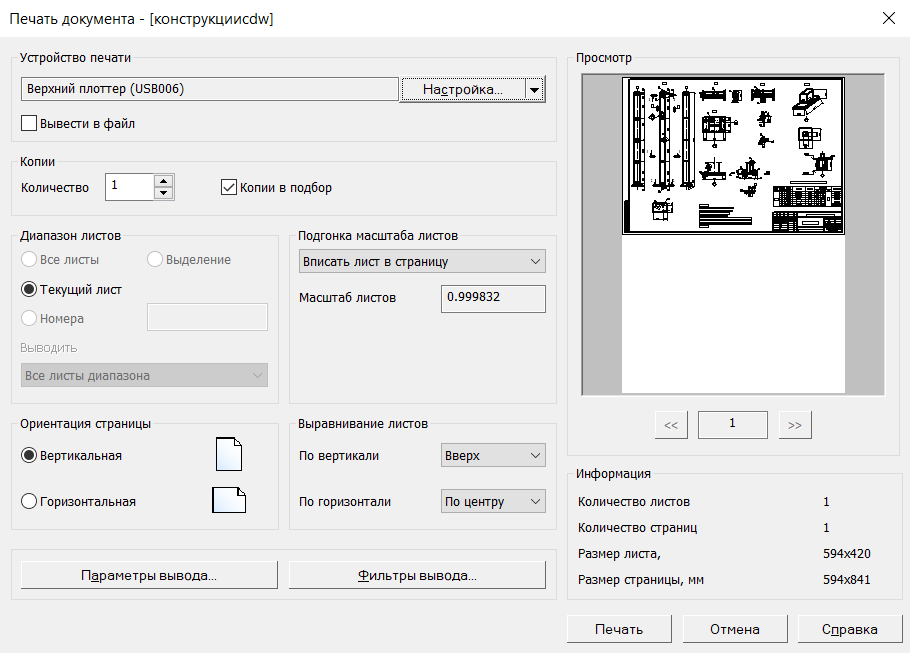Viewport: 910px width, 653px height.
Task: Open the По вертикали alignment dropdown
Action: tap(493, 456)
